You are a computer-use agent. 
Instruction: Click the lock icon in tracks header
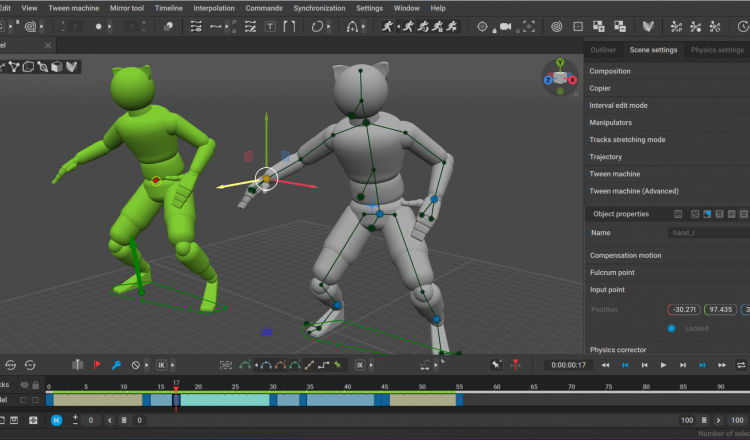[x=36, y=384]
